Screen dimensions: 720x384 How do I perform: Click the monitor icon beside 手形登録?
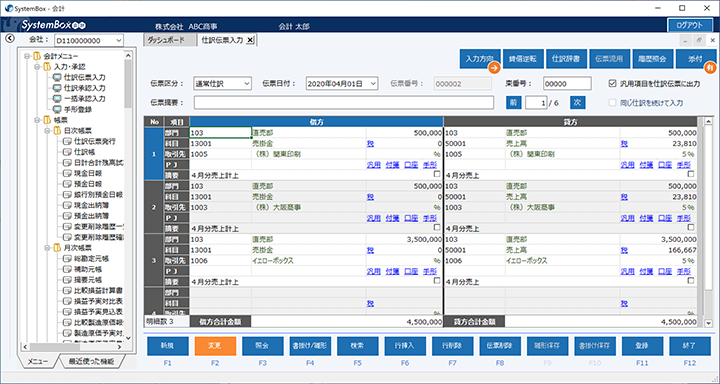pos(57,109)
